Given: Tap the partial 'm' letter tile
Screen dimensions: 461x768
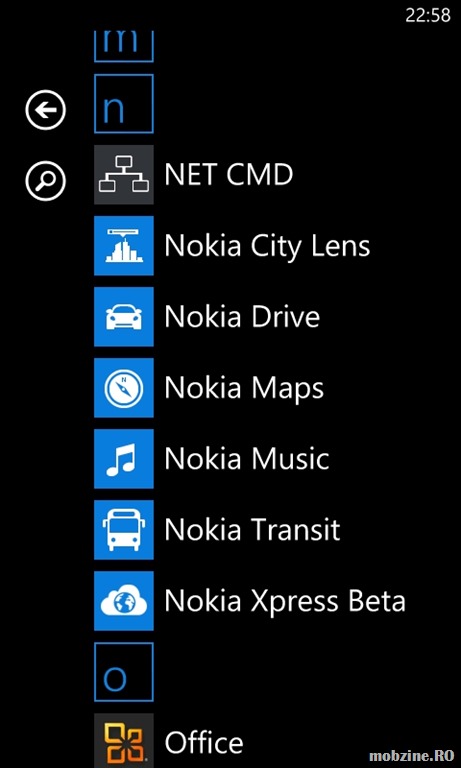Looking at the screenshot, I should [124, 47].
